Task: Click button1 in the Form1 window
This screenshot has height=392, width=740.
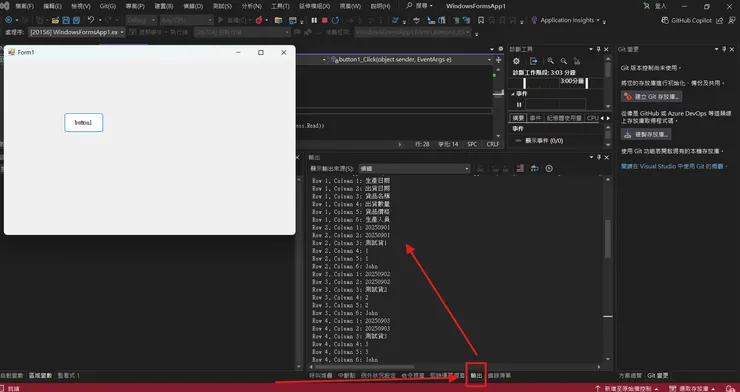Action: pos(84,123)
